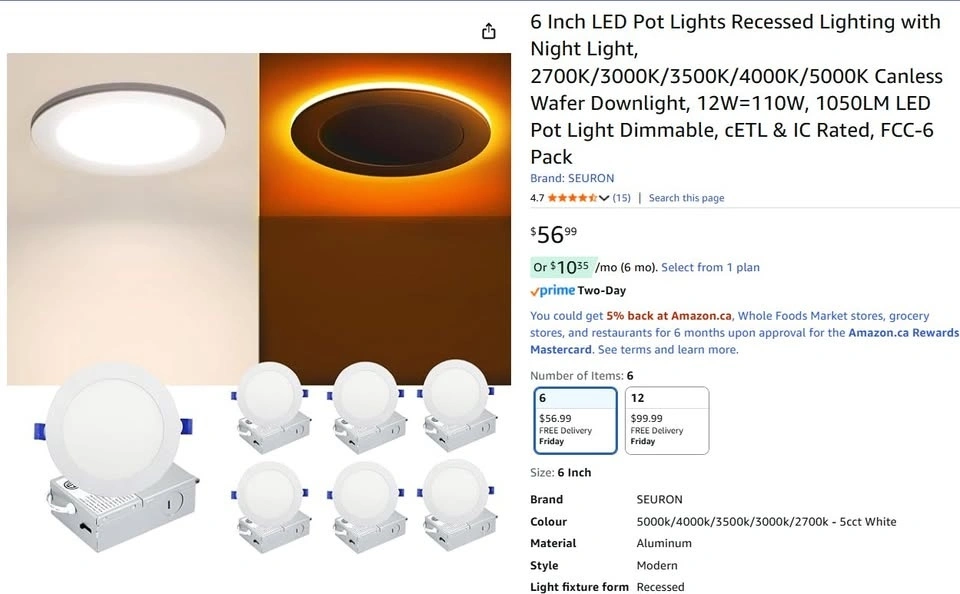
Task: Click See terms and learn more
Action: (x=668, y=350)
